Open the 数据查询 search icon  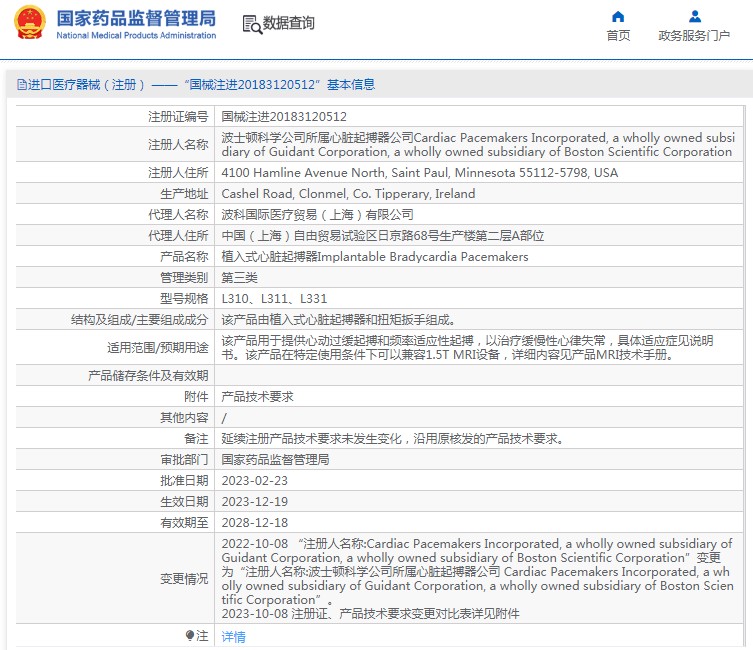point(252,24)
